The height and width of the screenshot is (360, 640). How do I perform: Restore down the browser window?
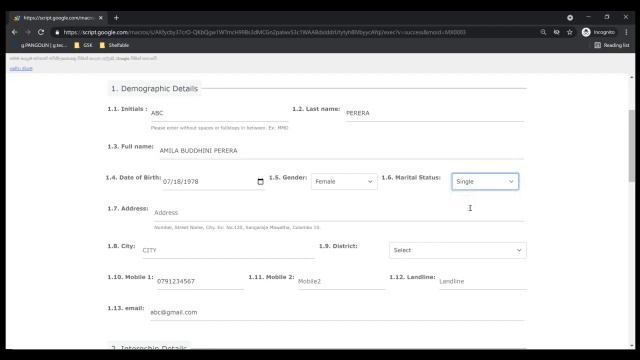pos(607,17)
